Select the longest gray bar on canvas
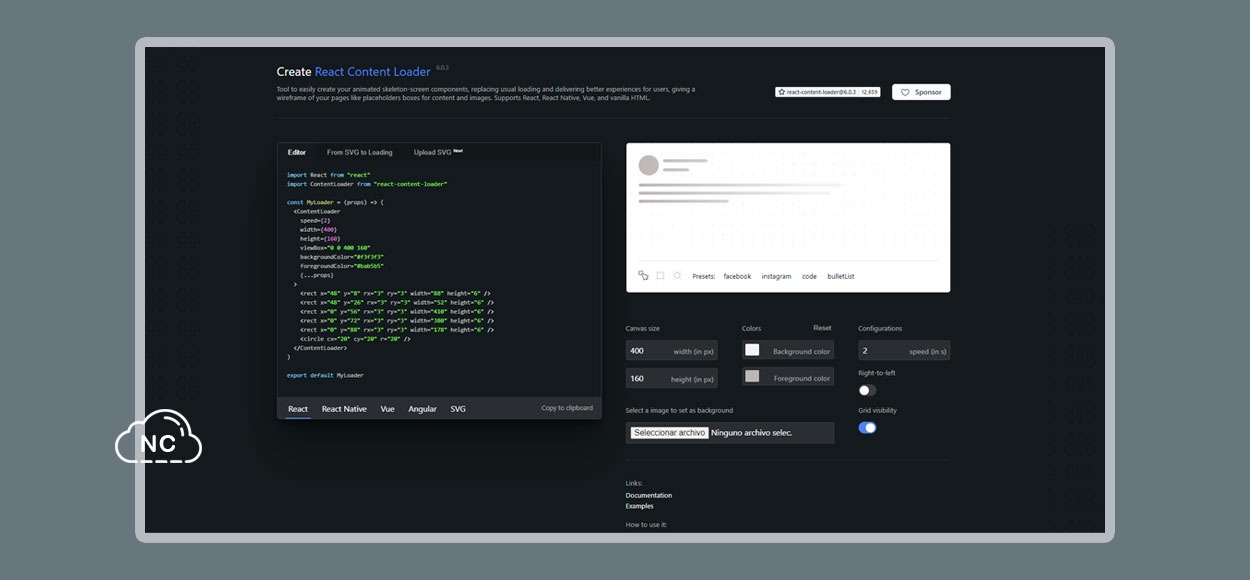The image size is (1250, 580). 739,185
